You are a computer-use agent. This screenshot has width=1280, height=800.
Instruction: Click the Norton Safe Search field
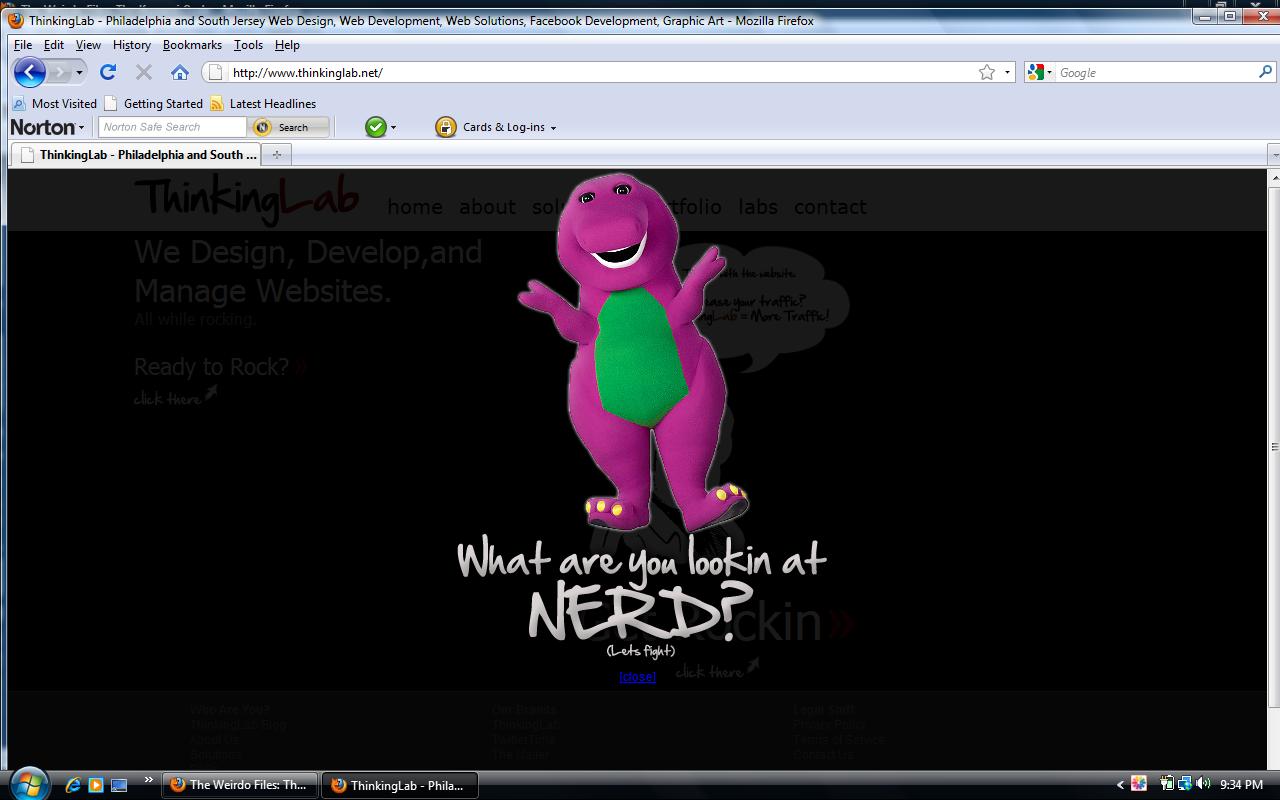click(172, 127)
